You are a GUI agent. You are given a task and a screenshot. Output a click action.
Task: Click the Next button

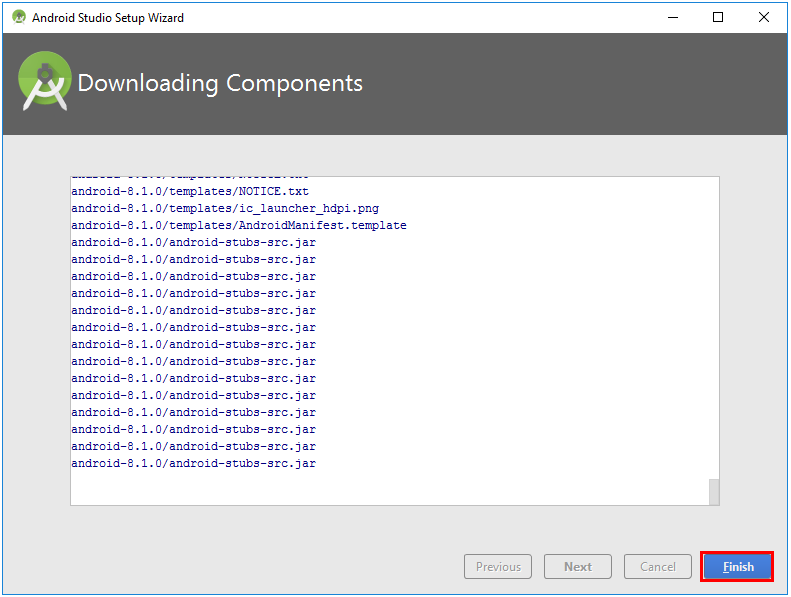578,566
